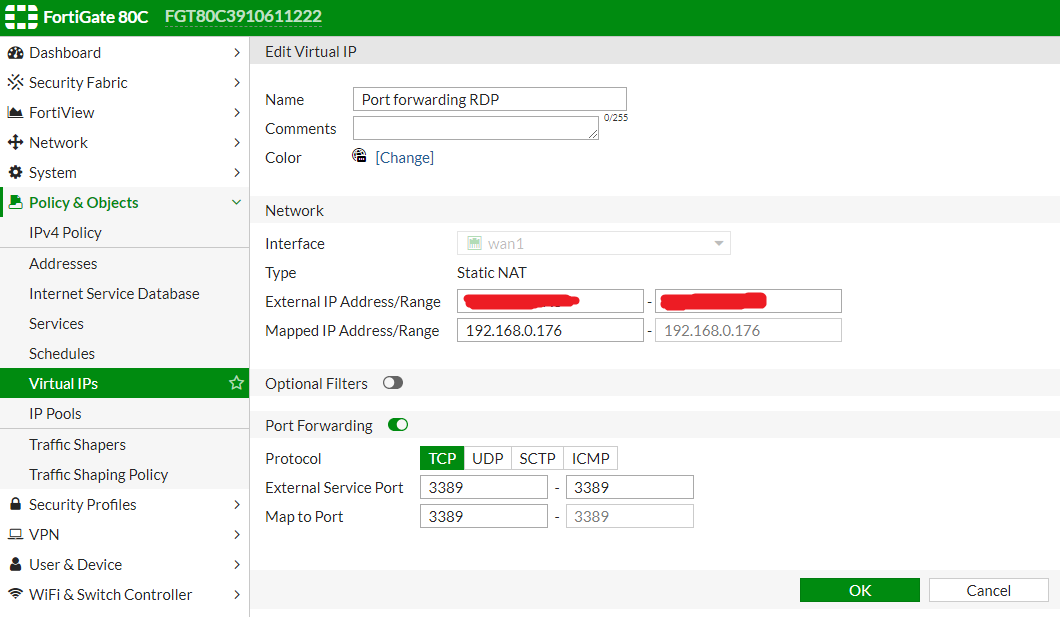Click Mapped IP start field 192.168.0.176
Viewport: 1060px width, 617px height.
(550, 330)
